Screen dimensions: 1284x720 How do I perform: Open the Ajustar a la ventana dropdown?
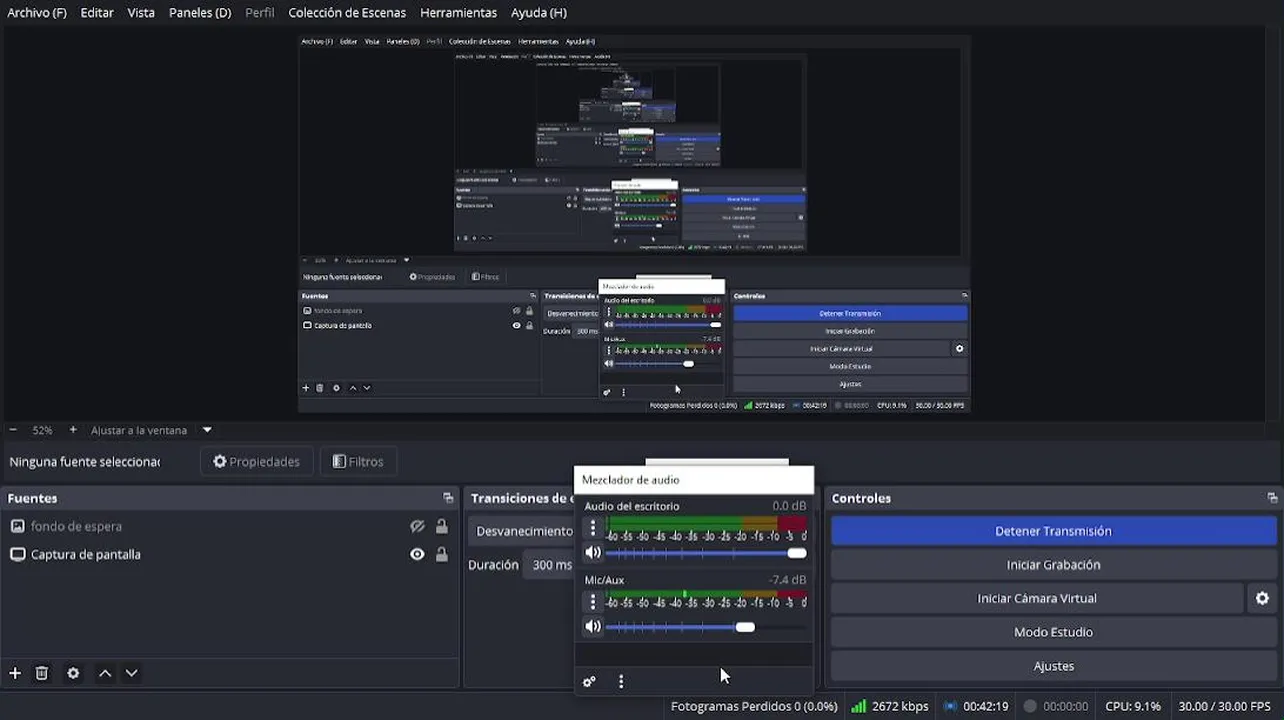(x=207, y=430)
